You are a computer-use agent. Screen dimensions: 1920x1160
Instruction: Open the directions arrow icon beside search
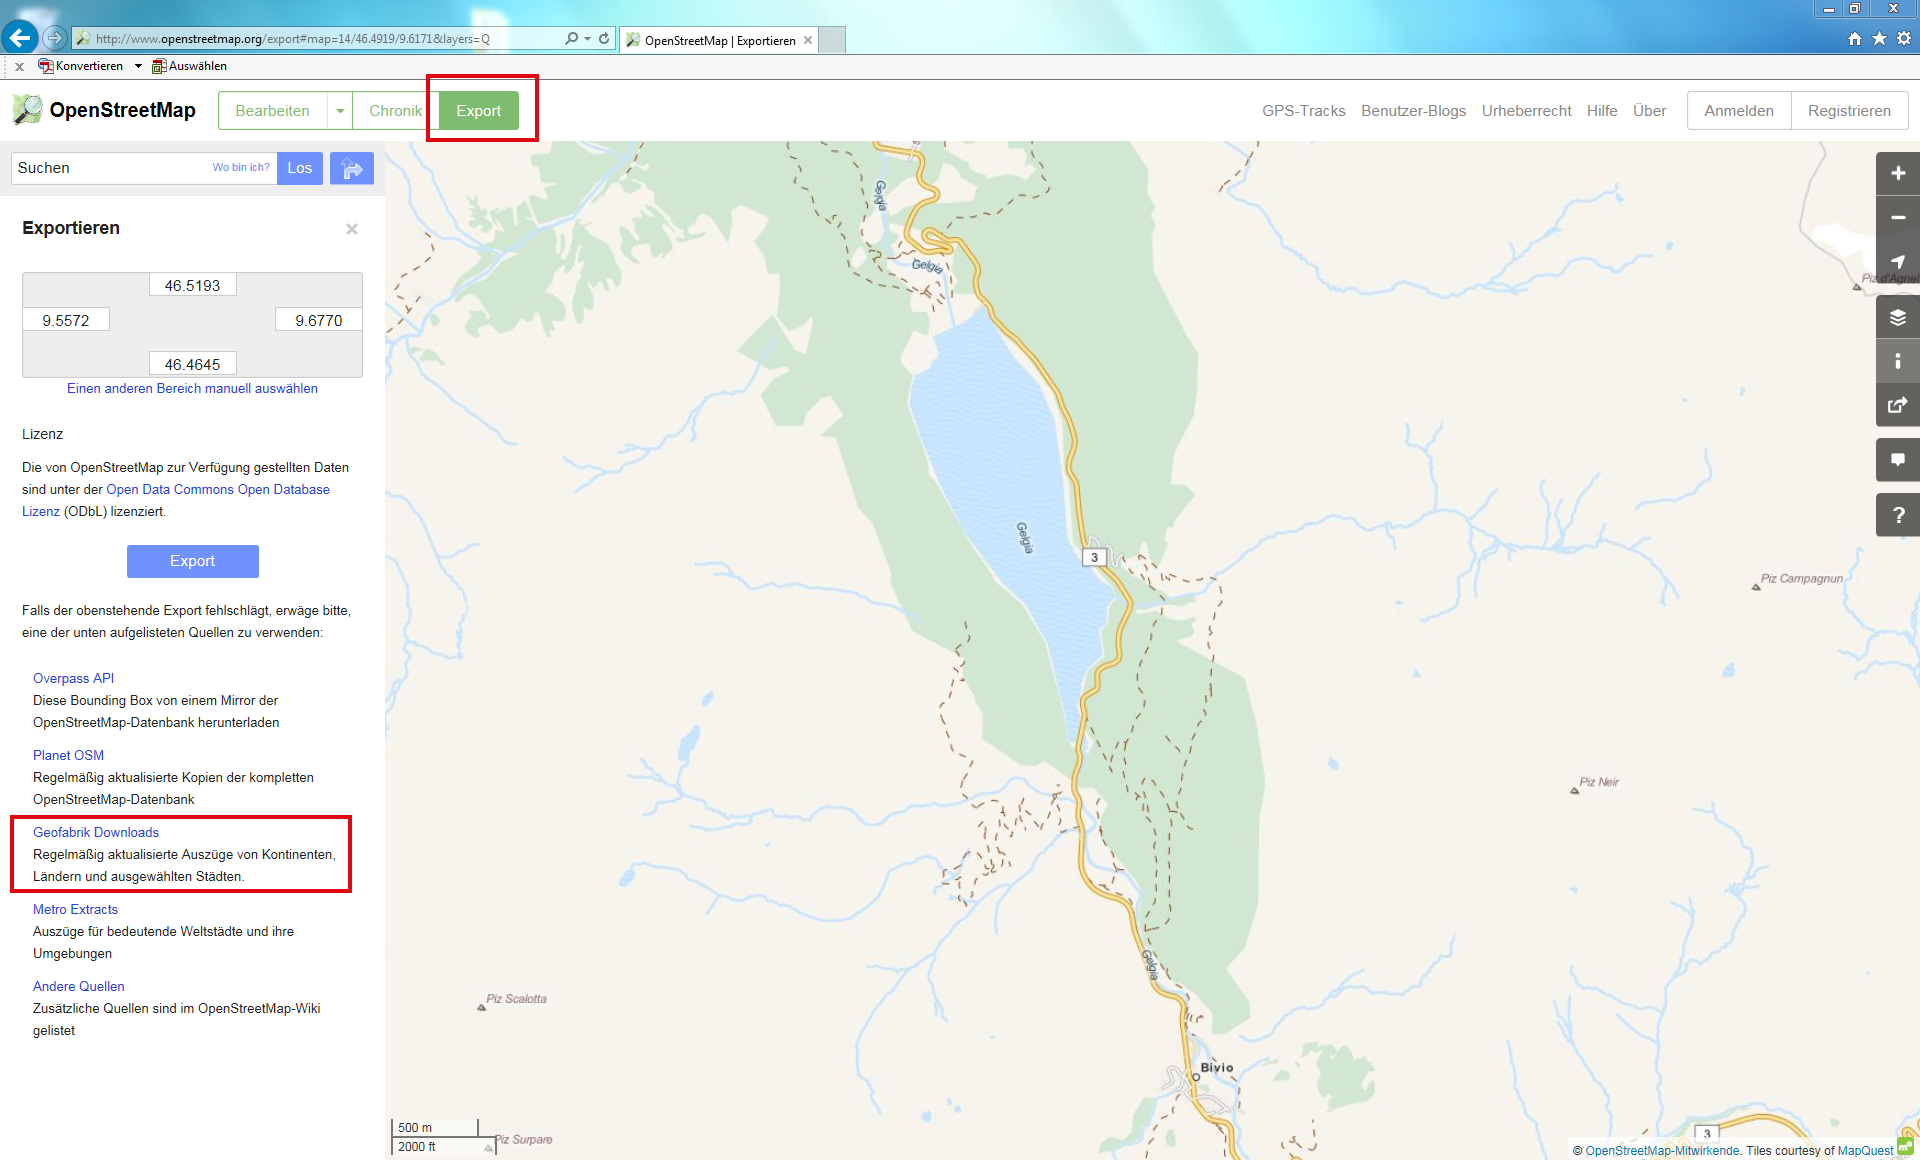coord(352,168)
